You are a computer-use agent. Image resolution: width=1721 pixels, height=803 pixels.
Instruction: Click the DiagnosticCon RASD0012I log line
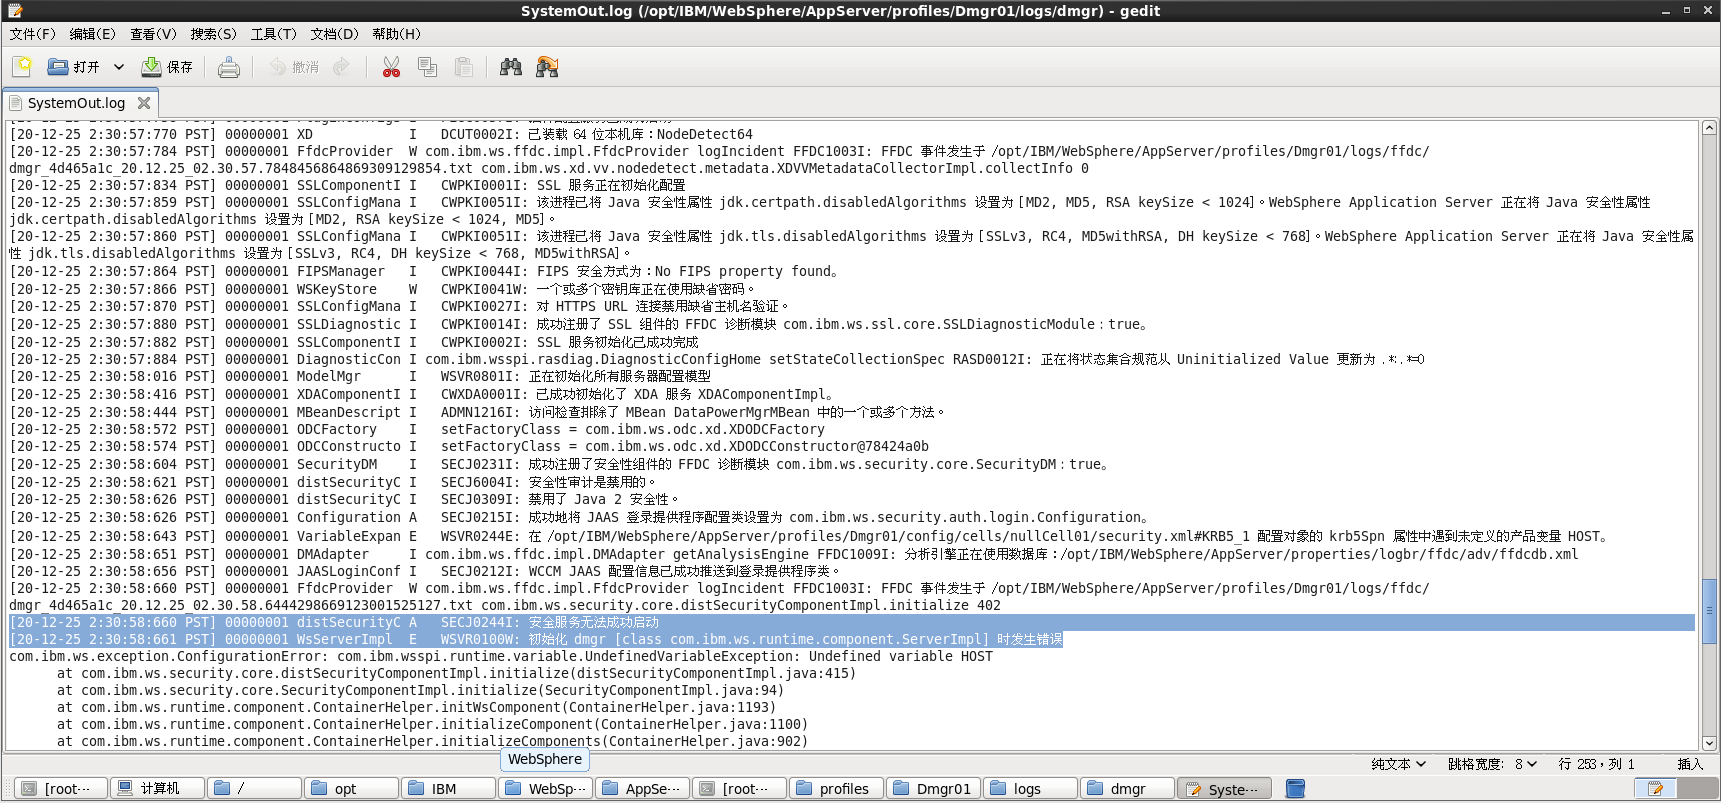pos(717,359)
